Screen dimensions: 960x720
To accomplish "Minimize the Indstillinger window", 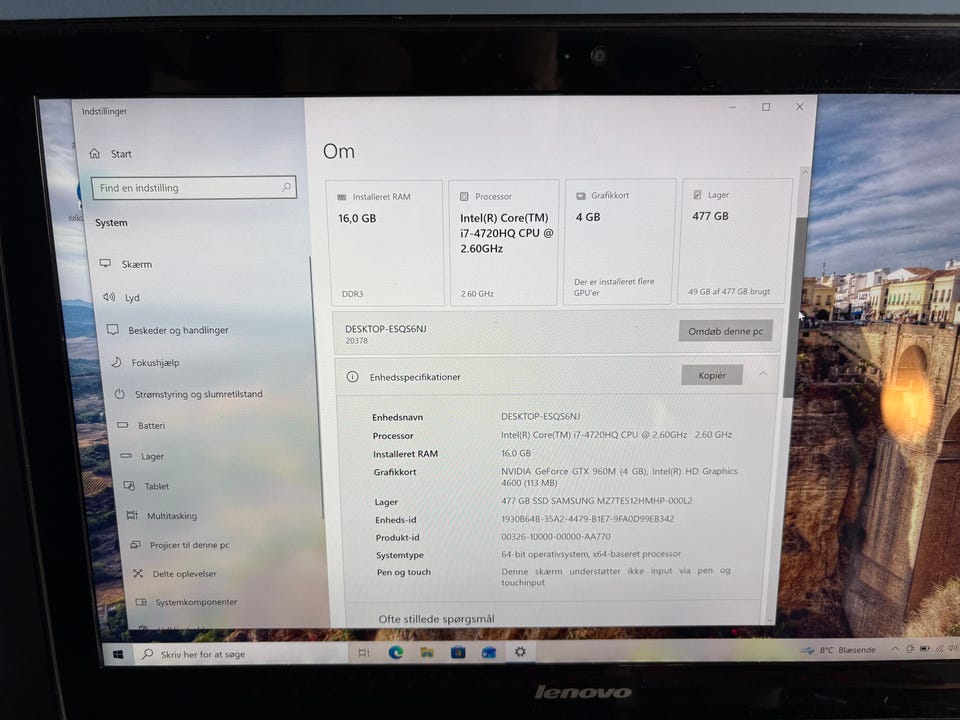I will tap(732, 107).
